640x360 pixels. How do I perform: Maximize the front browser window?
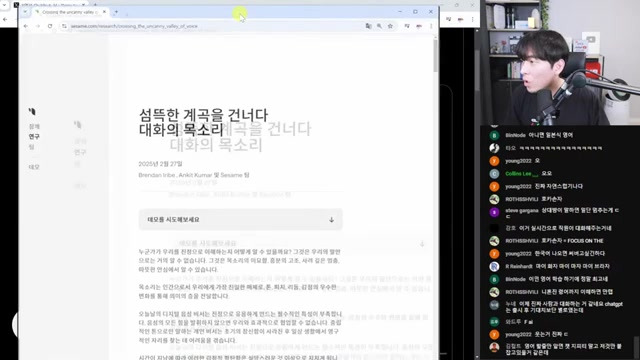(x=415, y=12)
